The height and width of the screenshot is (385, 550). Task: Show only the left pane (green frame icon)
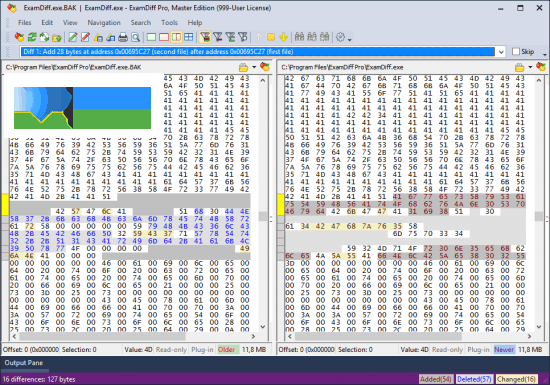coord(152,37)
